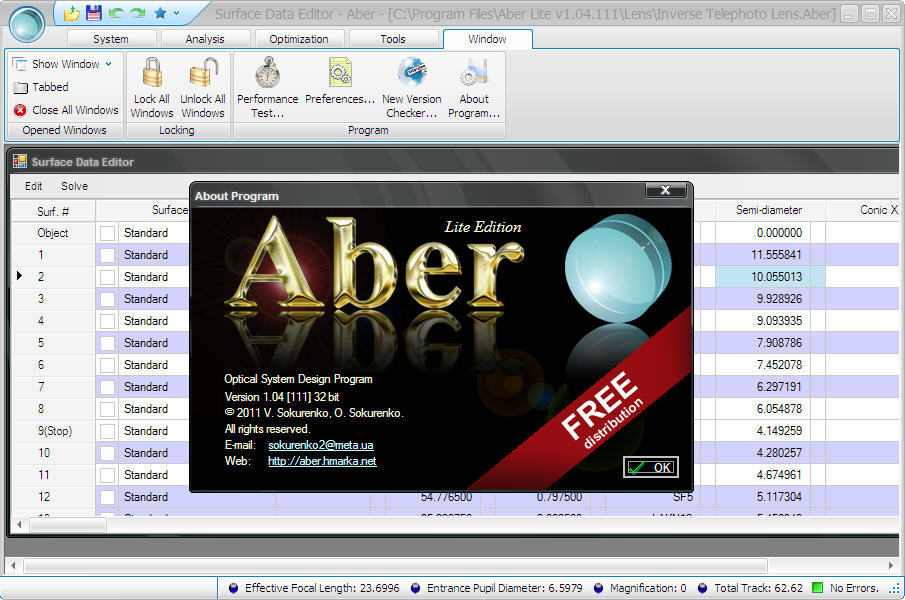Visit the http://aber.hmarka.net web link
Screen dimensions: 905x600
point(322,461)
